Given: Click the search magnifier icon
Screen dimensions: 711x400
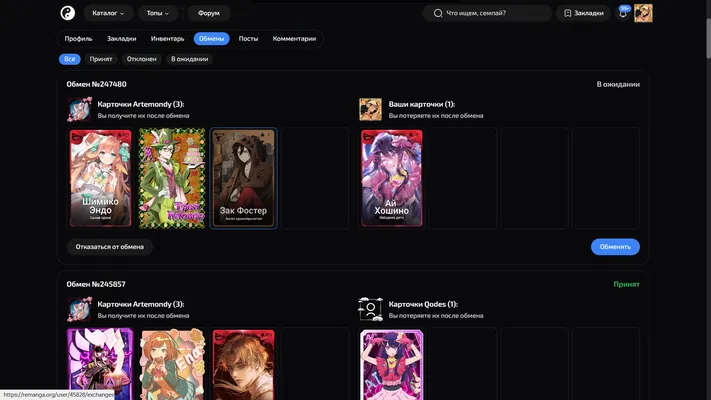Looking at the screenshot, I should coord(438,13).
